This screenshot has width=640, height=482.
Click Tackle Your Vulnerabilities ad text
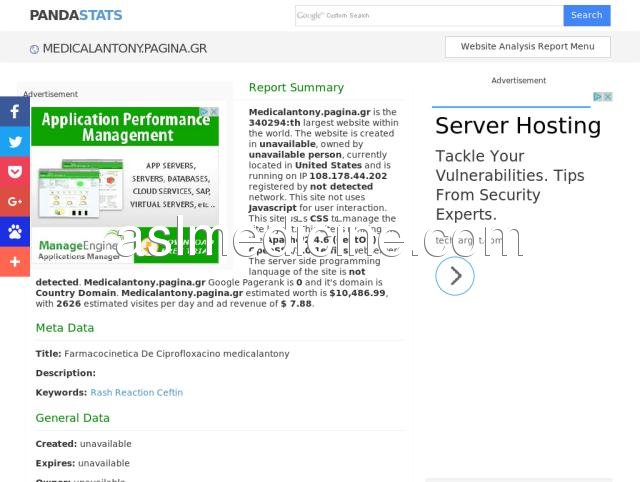[x=510, y=185]
